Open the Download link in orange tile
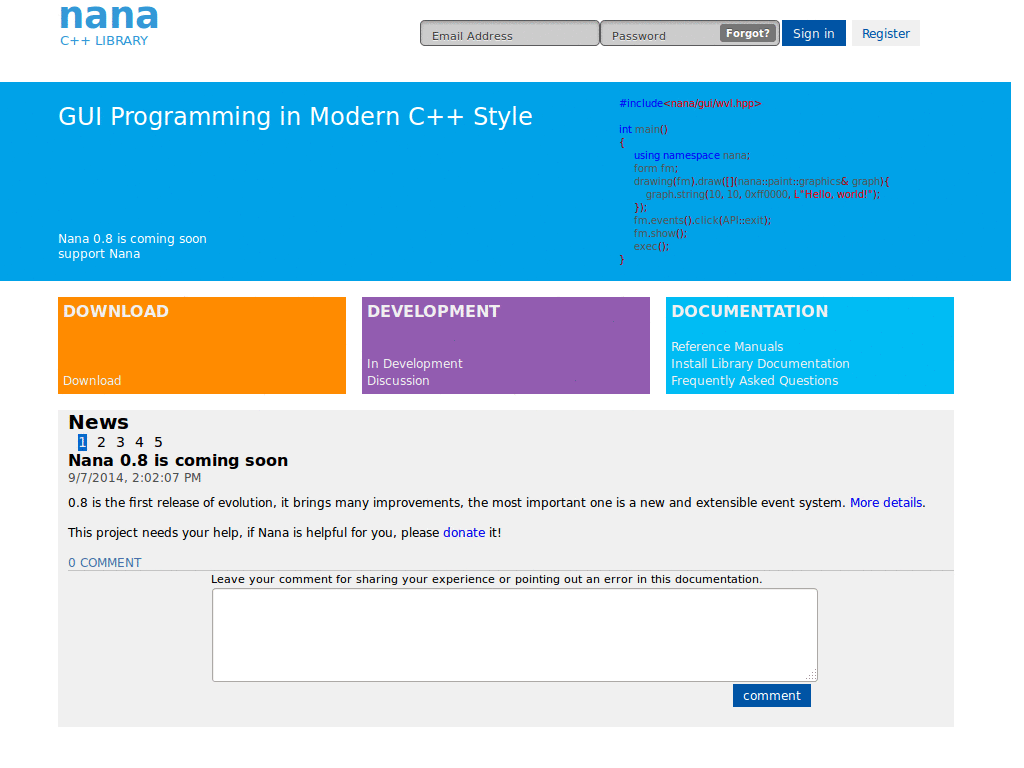This screenshot has width=1024, height=768. (x=92, y=381)
